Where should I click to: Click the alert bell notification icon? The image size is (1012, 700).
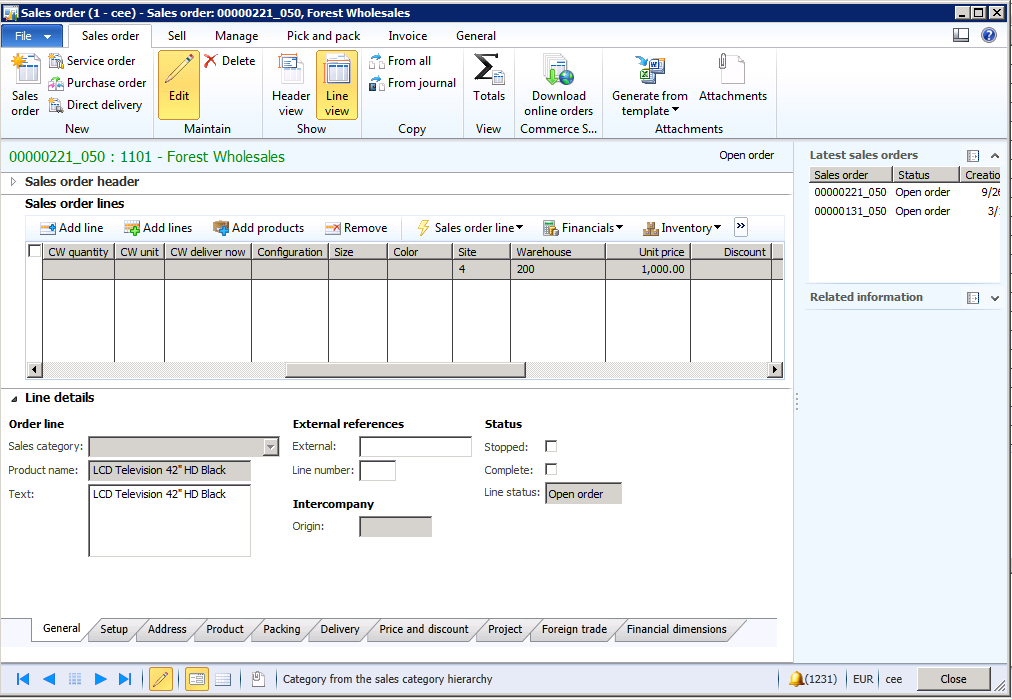coord(796,679)
